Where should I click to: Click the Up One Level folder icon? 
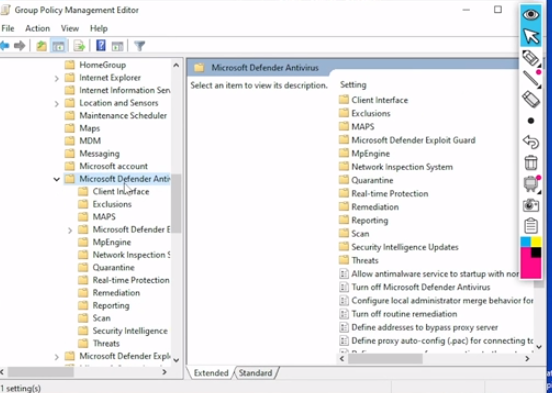42,46
